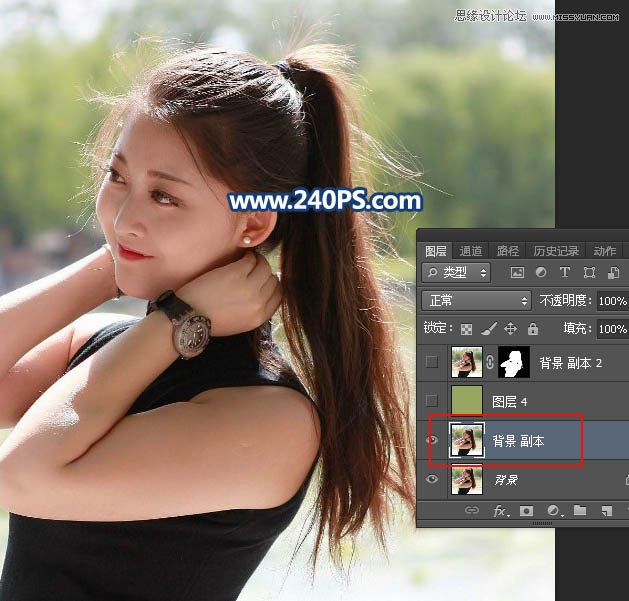Select the 背景 副本 layer thumbnail
629x601 pixels.
pyautogui.click(x=467, y=440)
